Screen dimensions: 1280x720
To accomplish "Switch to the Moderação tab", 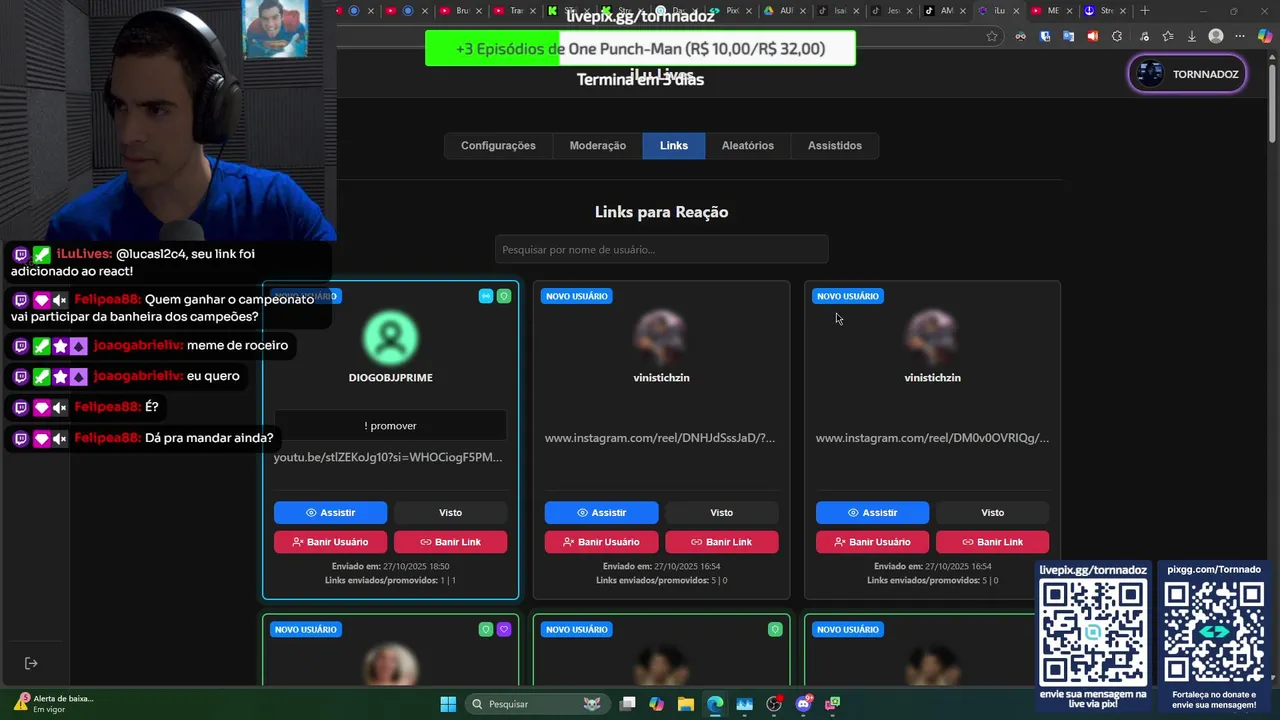I will pos(598,146).
